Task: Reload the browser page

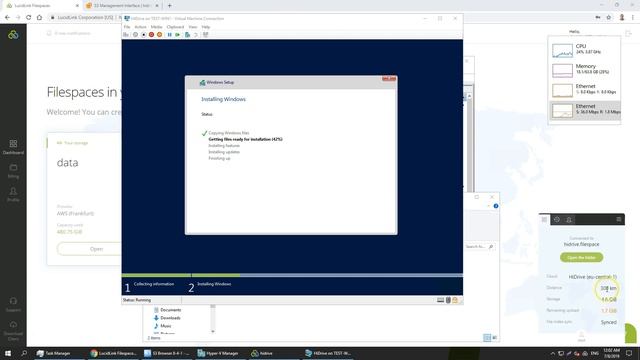Action: [x=29, y=18]
